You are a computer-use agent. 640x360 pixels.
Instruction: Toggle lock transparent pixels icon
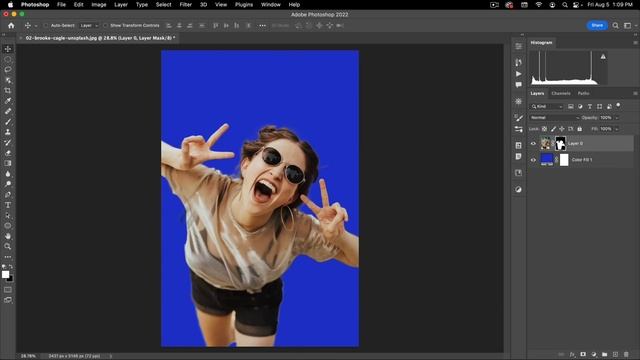tap(544, 129)
